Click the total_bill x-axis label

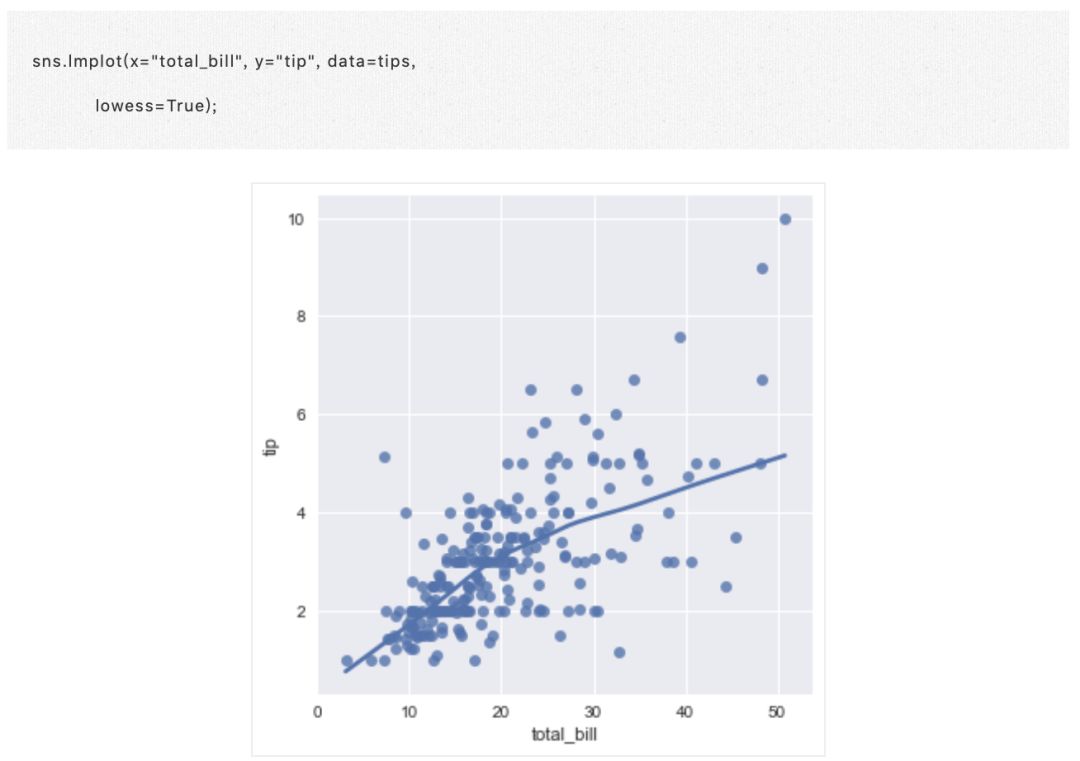click(564, 735)
